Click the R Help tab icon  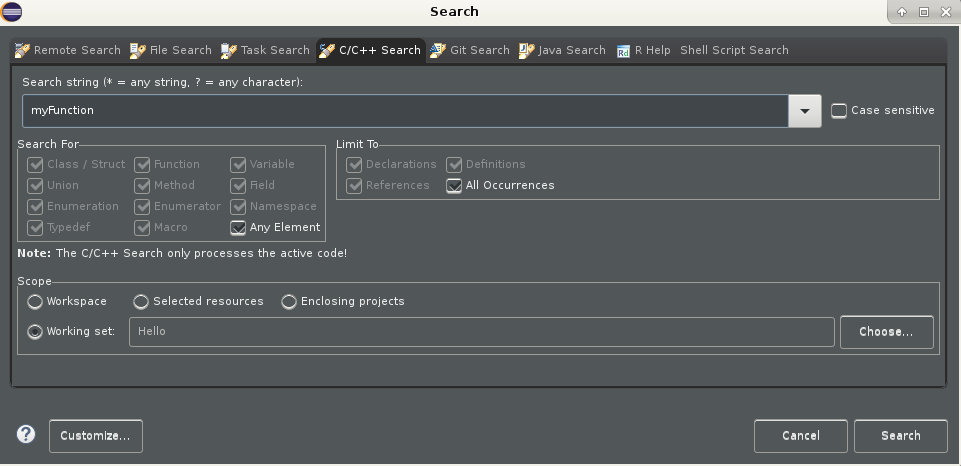pos(623,52)
